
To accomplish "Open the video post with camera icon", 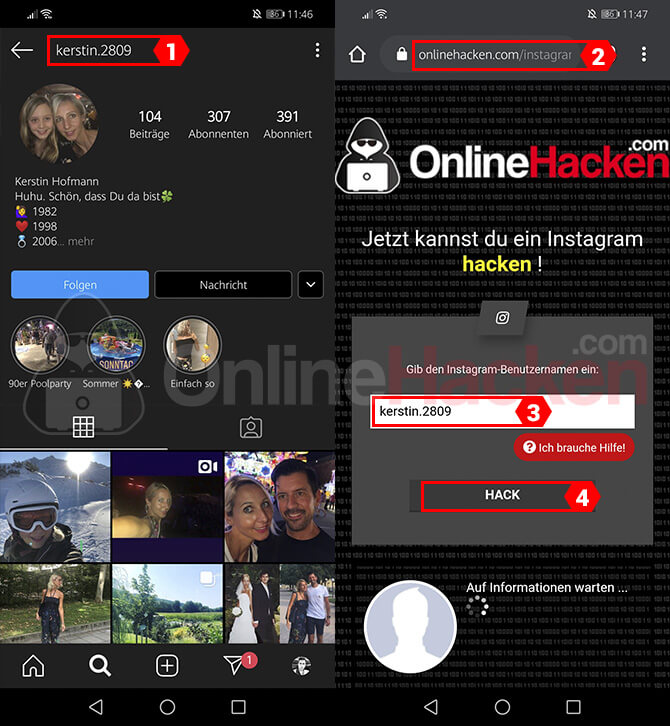I will [167, 507].
